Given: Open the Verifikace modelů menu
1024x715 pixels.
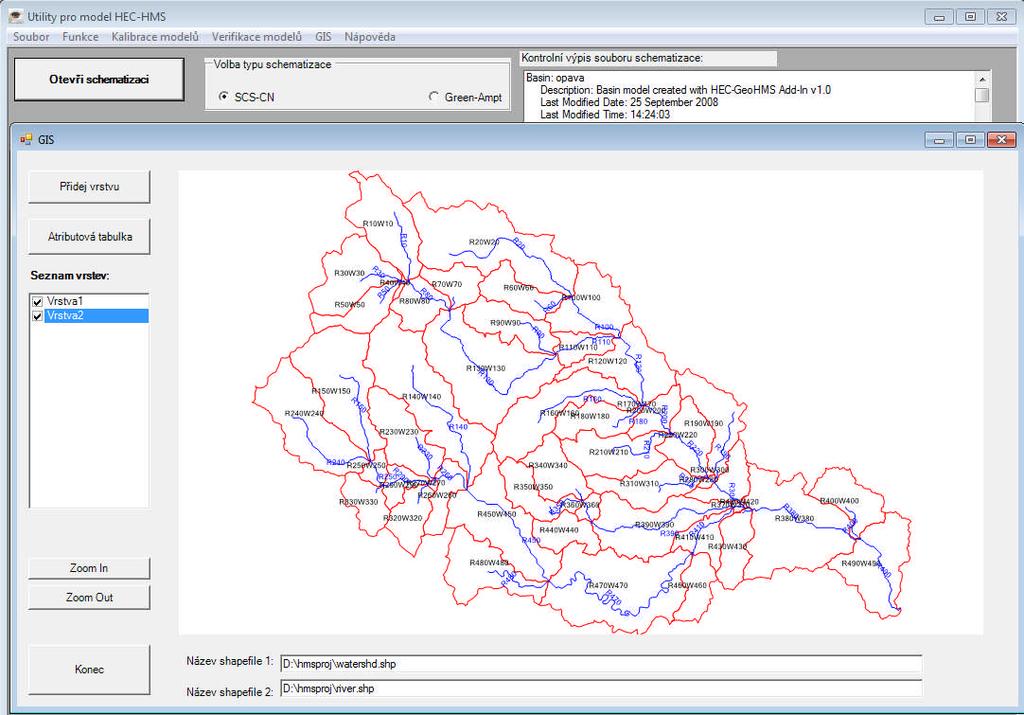Looking at the screenshot, I should coord(257,37).
